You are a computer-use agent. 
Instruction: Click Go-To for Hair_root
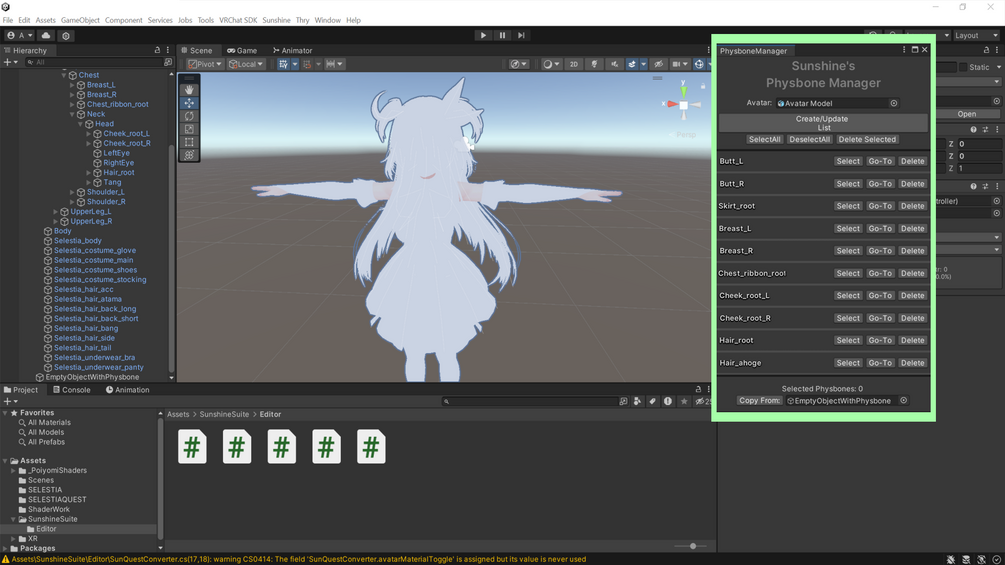[x=880, y=340]
